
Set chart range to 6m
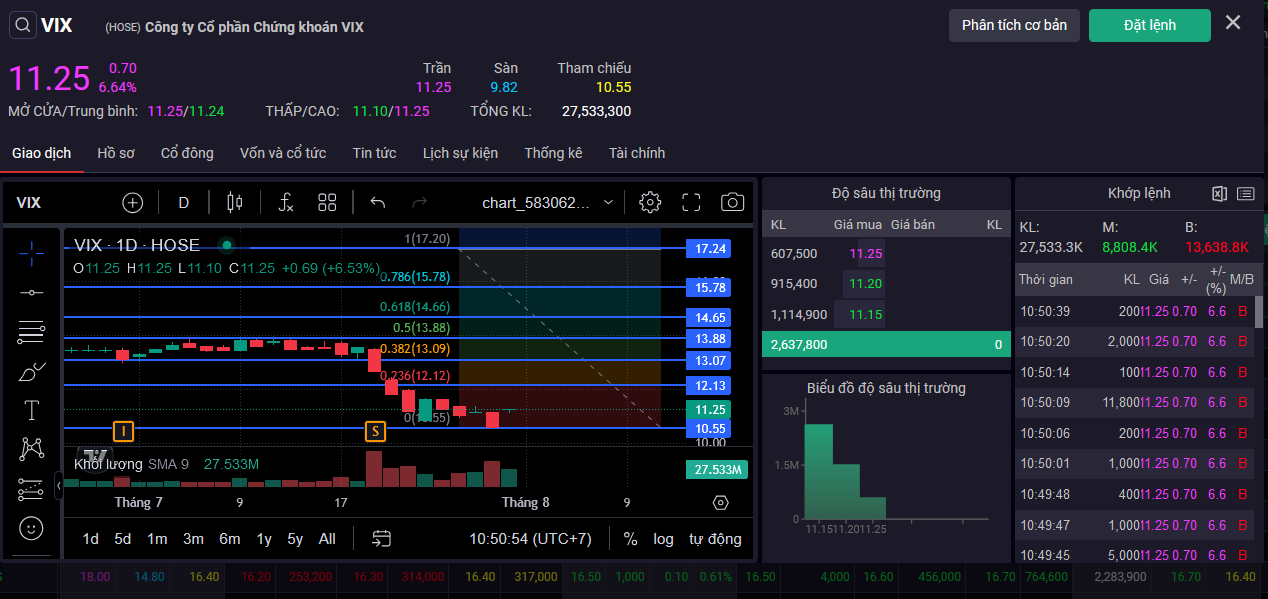(230, 539)
